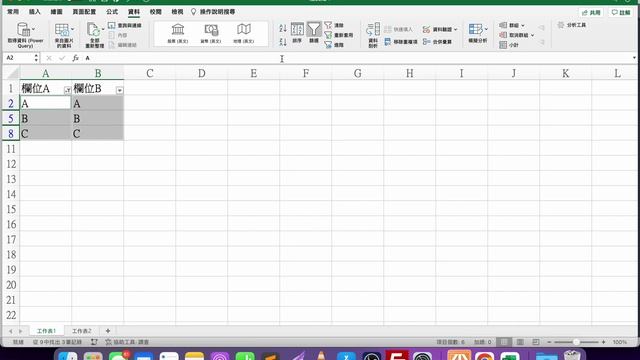Zoom out with minus button

pos(549,342)
